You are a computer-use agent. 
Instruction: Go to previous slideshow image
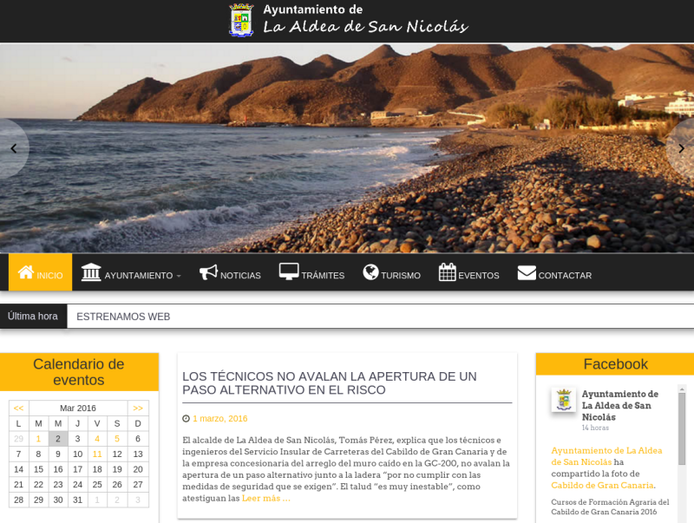coord(13,148)
